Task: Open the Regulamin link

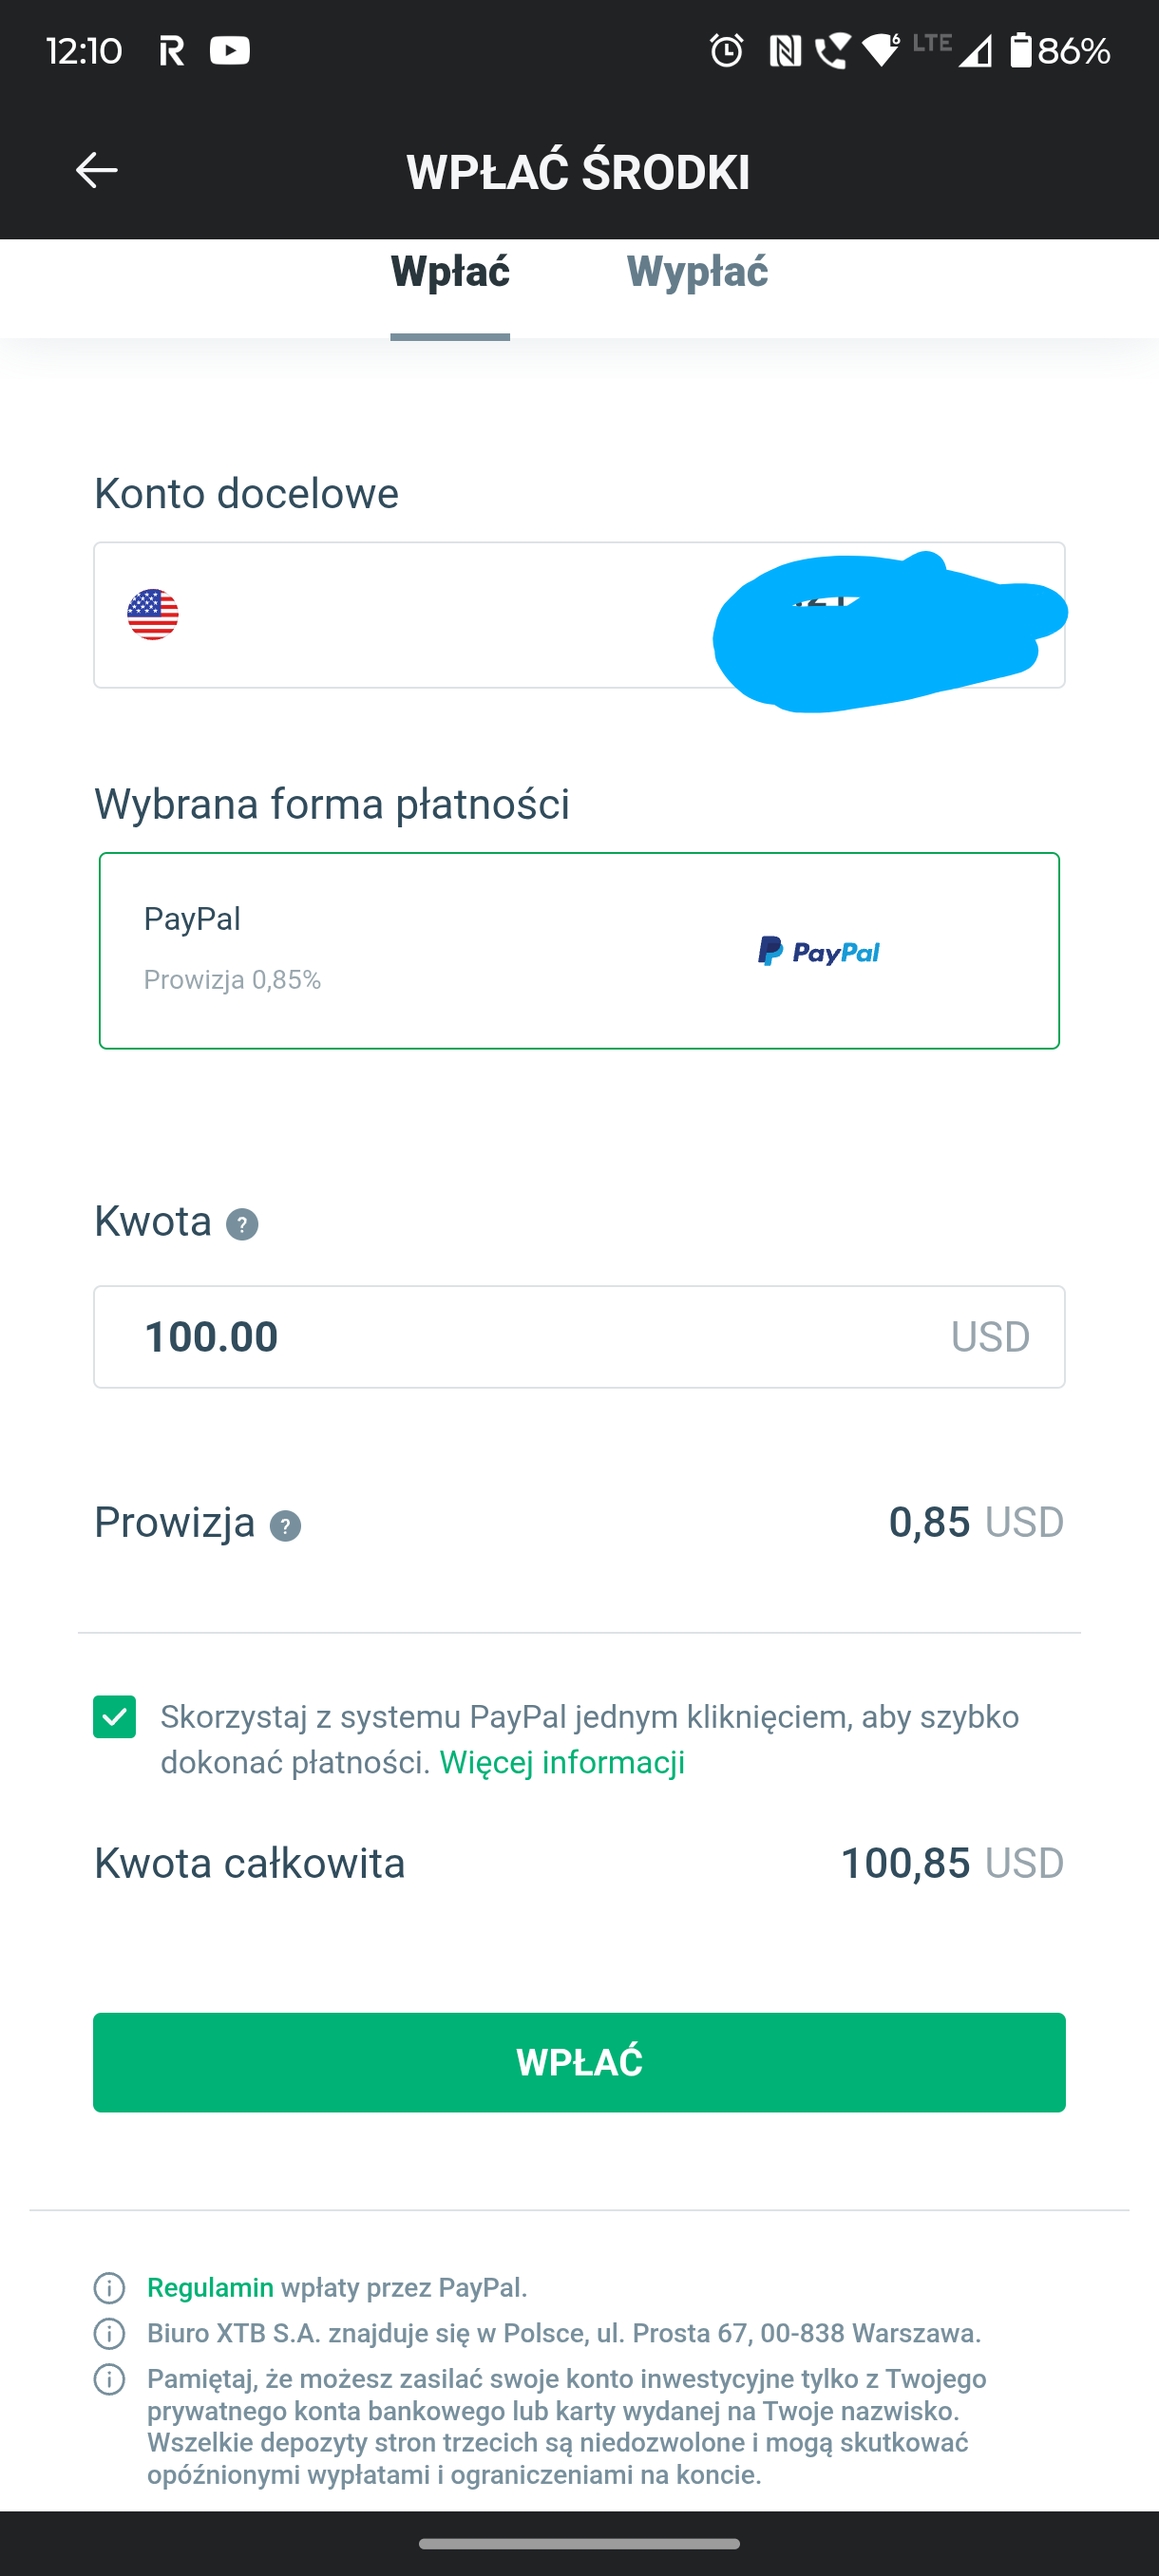Action: click(x=210, y=2288)
